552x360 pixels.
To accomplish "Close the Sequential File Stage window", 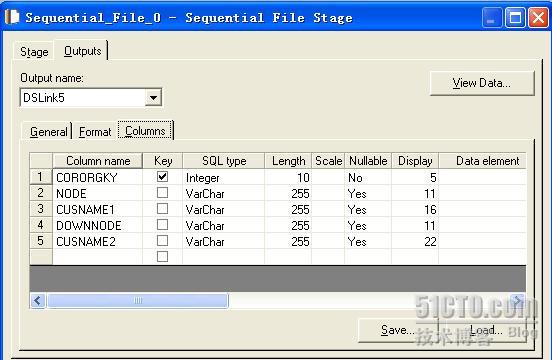I will pyautogui.click(x=538, y=17).
